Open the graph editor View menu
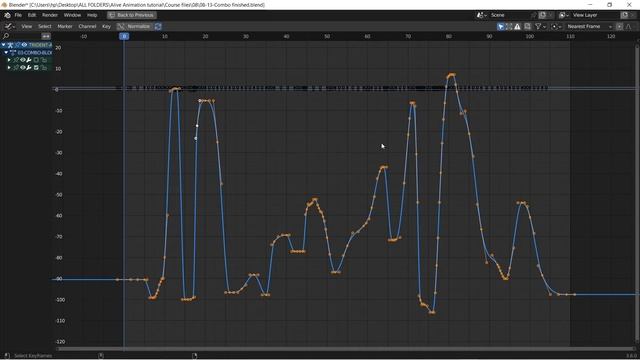This screenshot has width=640, height=360. coord(27,27)
